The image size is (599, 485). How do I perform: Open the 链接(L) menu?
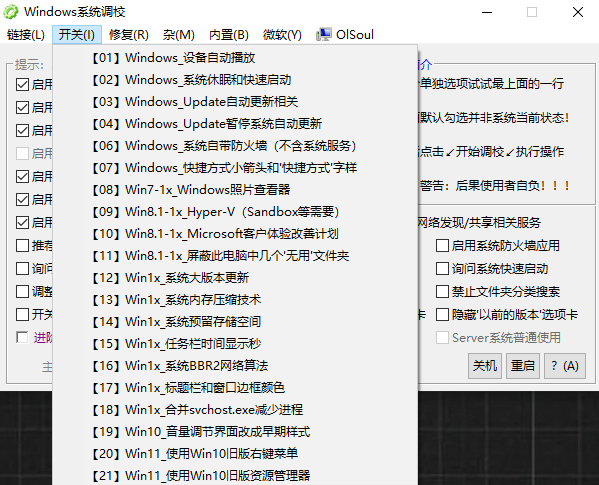[26, 35]
